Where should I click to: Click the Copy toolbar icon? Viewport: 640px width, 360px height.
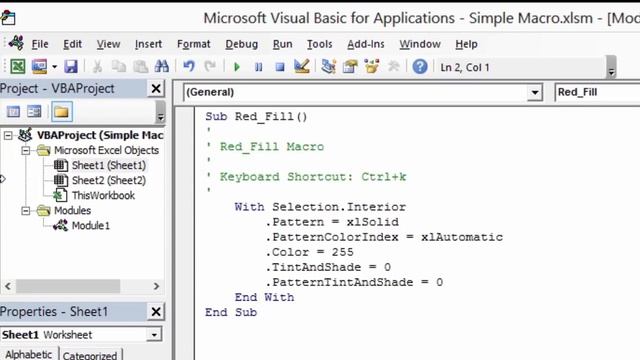(x=119, y=66)
